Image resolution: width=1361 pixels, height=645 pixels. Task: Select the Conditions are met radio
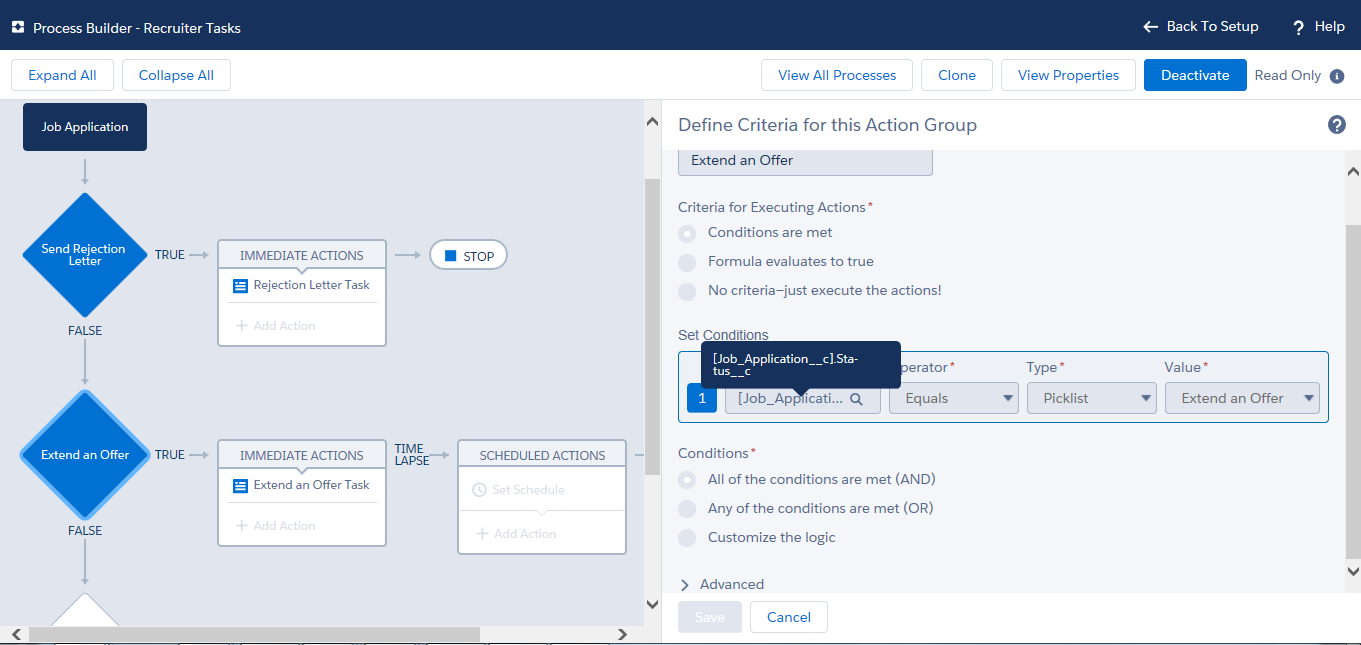point(687,233)
